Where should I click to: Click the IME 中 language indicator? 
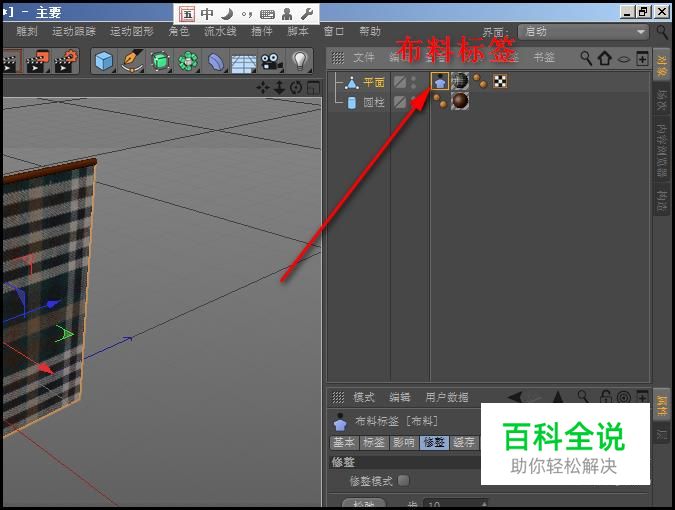(x=207, y=14)
